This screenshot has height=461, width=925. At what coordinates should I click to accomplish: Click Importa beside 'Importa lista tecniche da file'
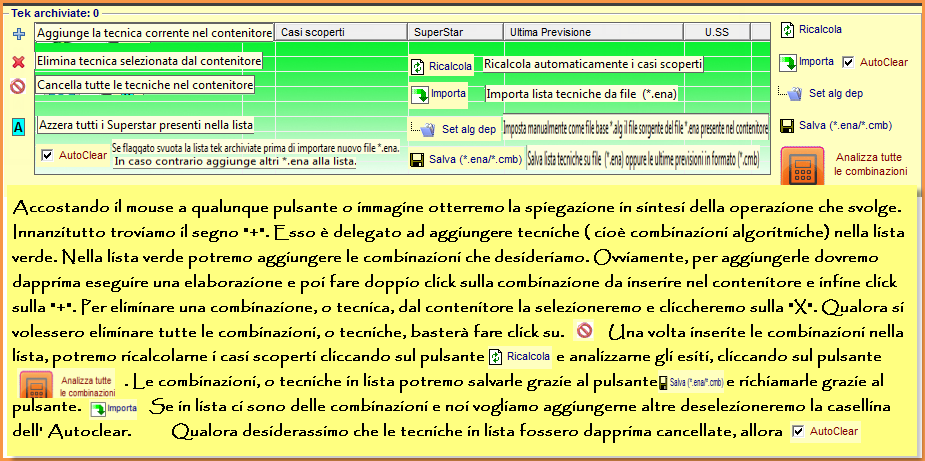(x=438, y=94)
